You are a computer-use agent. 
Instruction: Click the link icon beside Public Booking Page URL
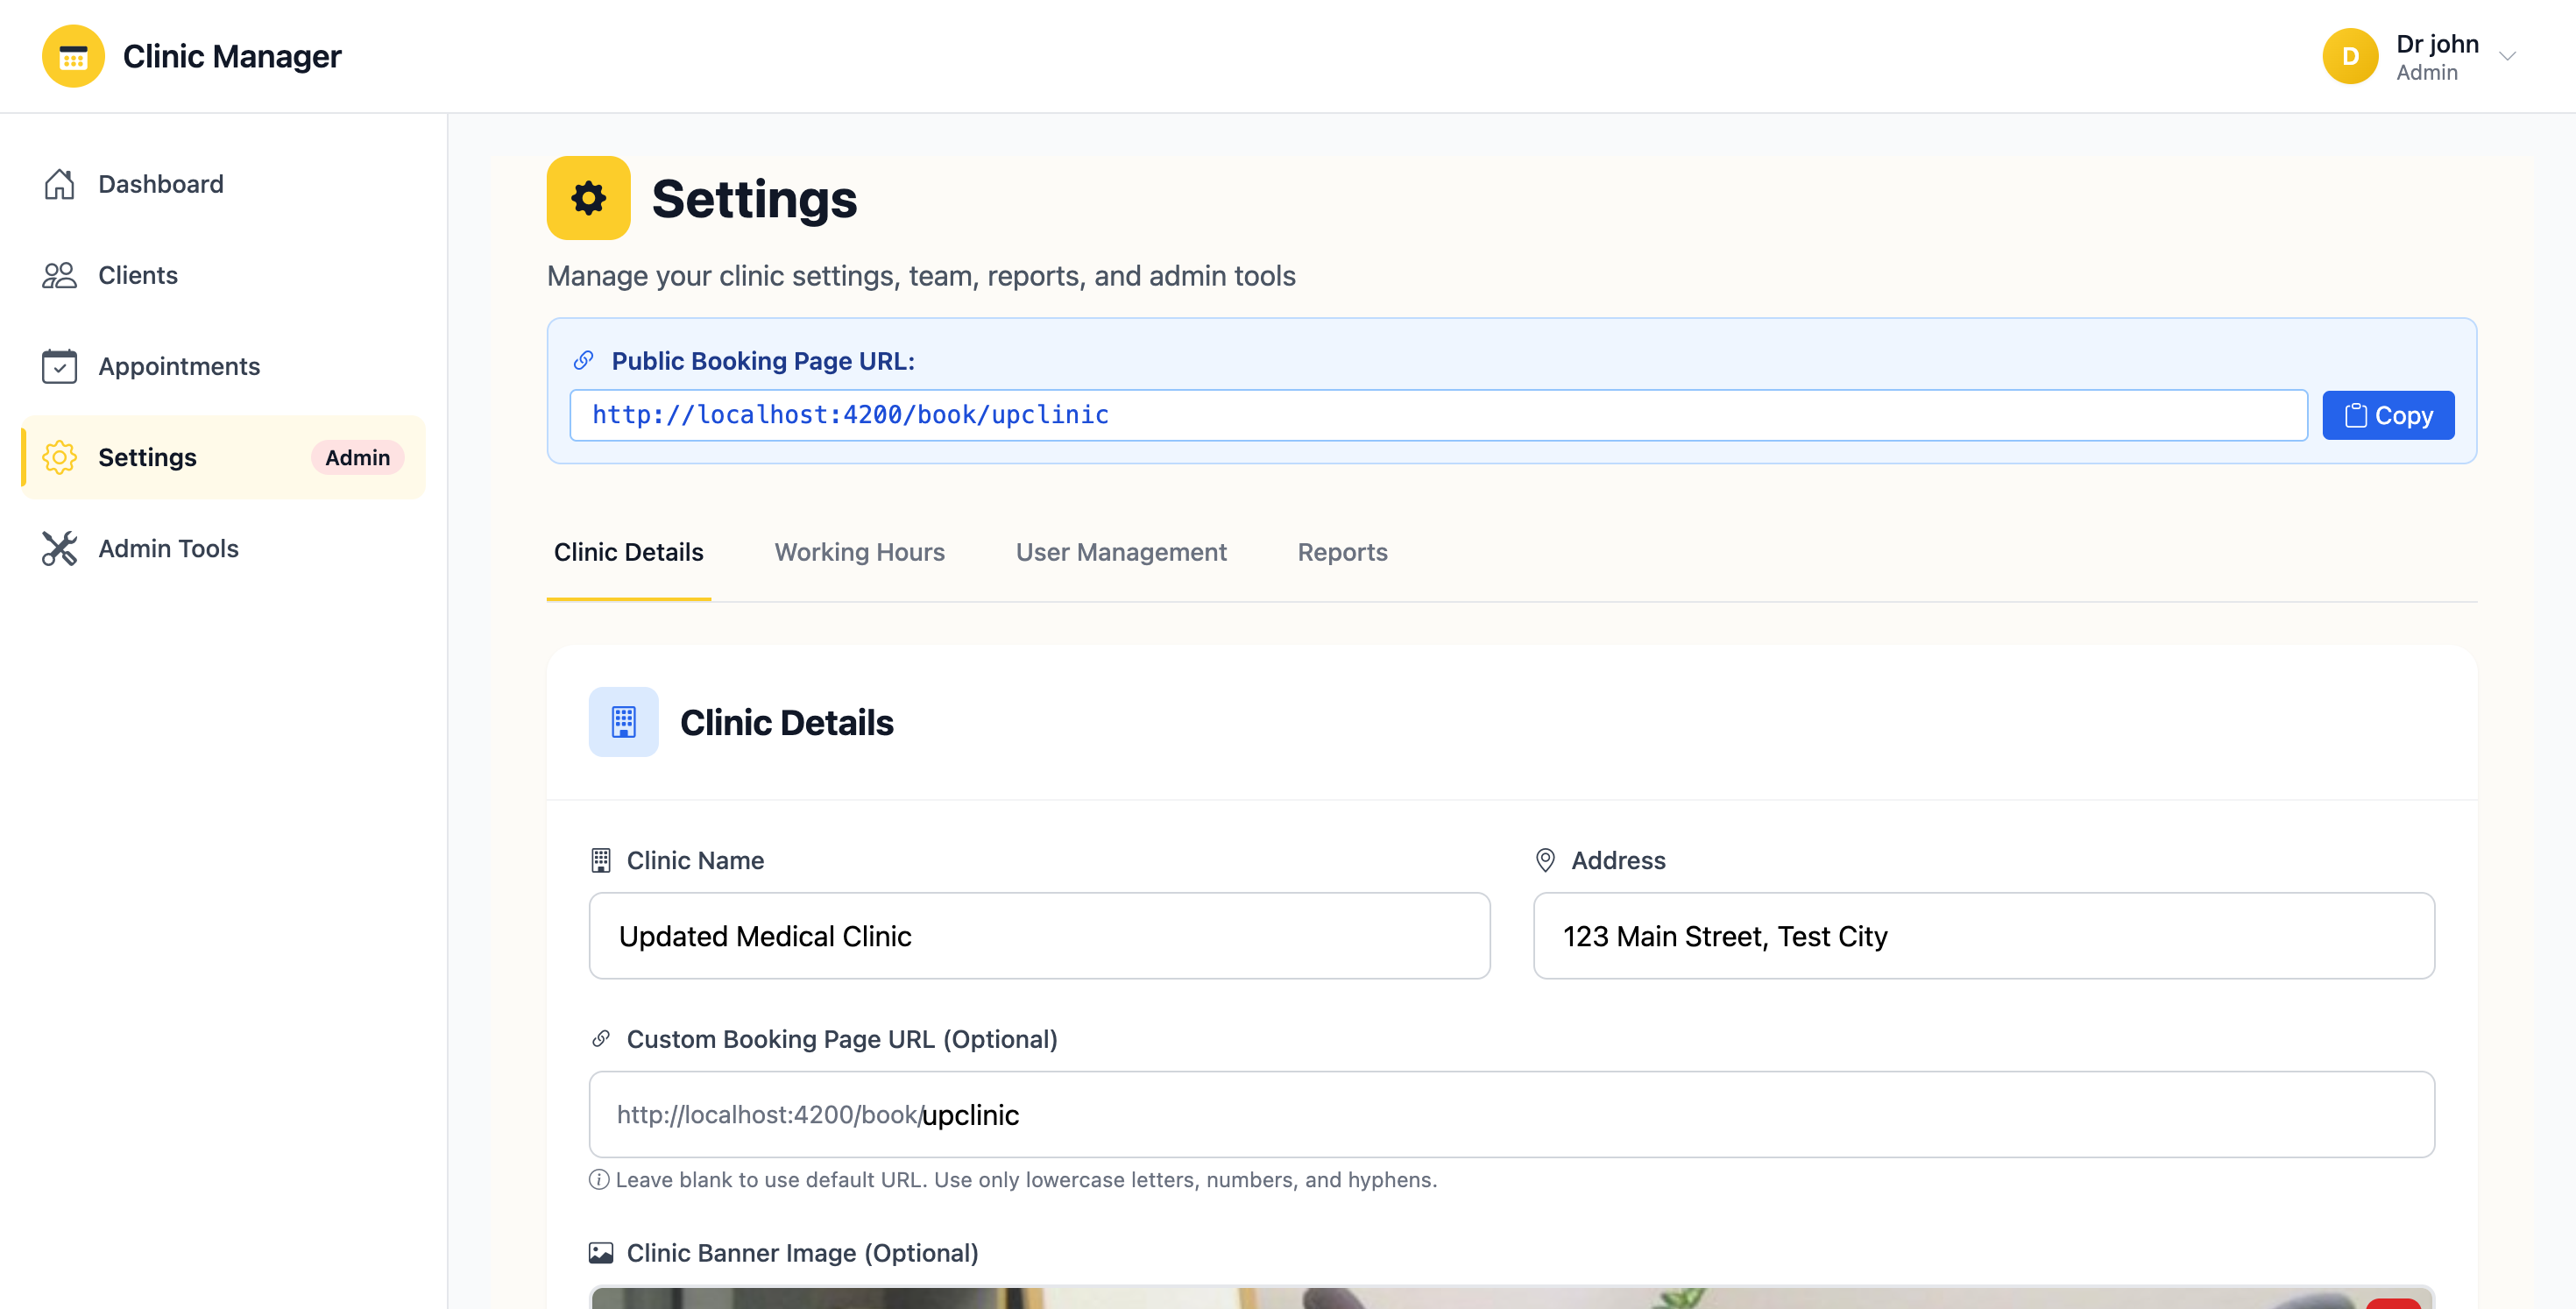[583, 360]
